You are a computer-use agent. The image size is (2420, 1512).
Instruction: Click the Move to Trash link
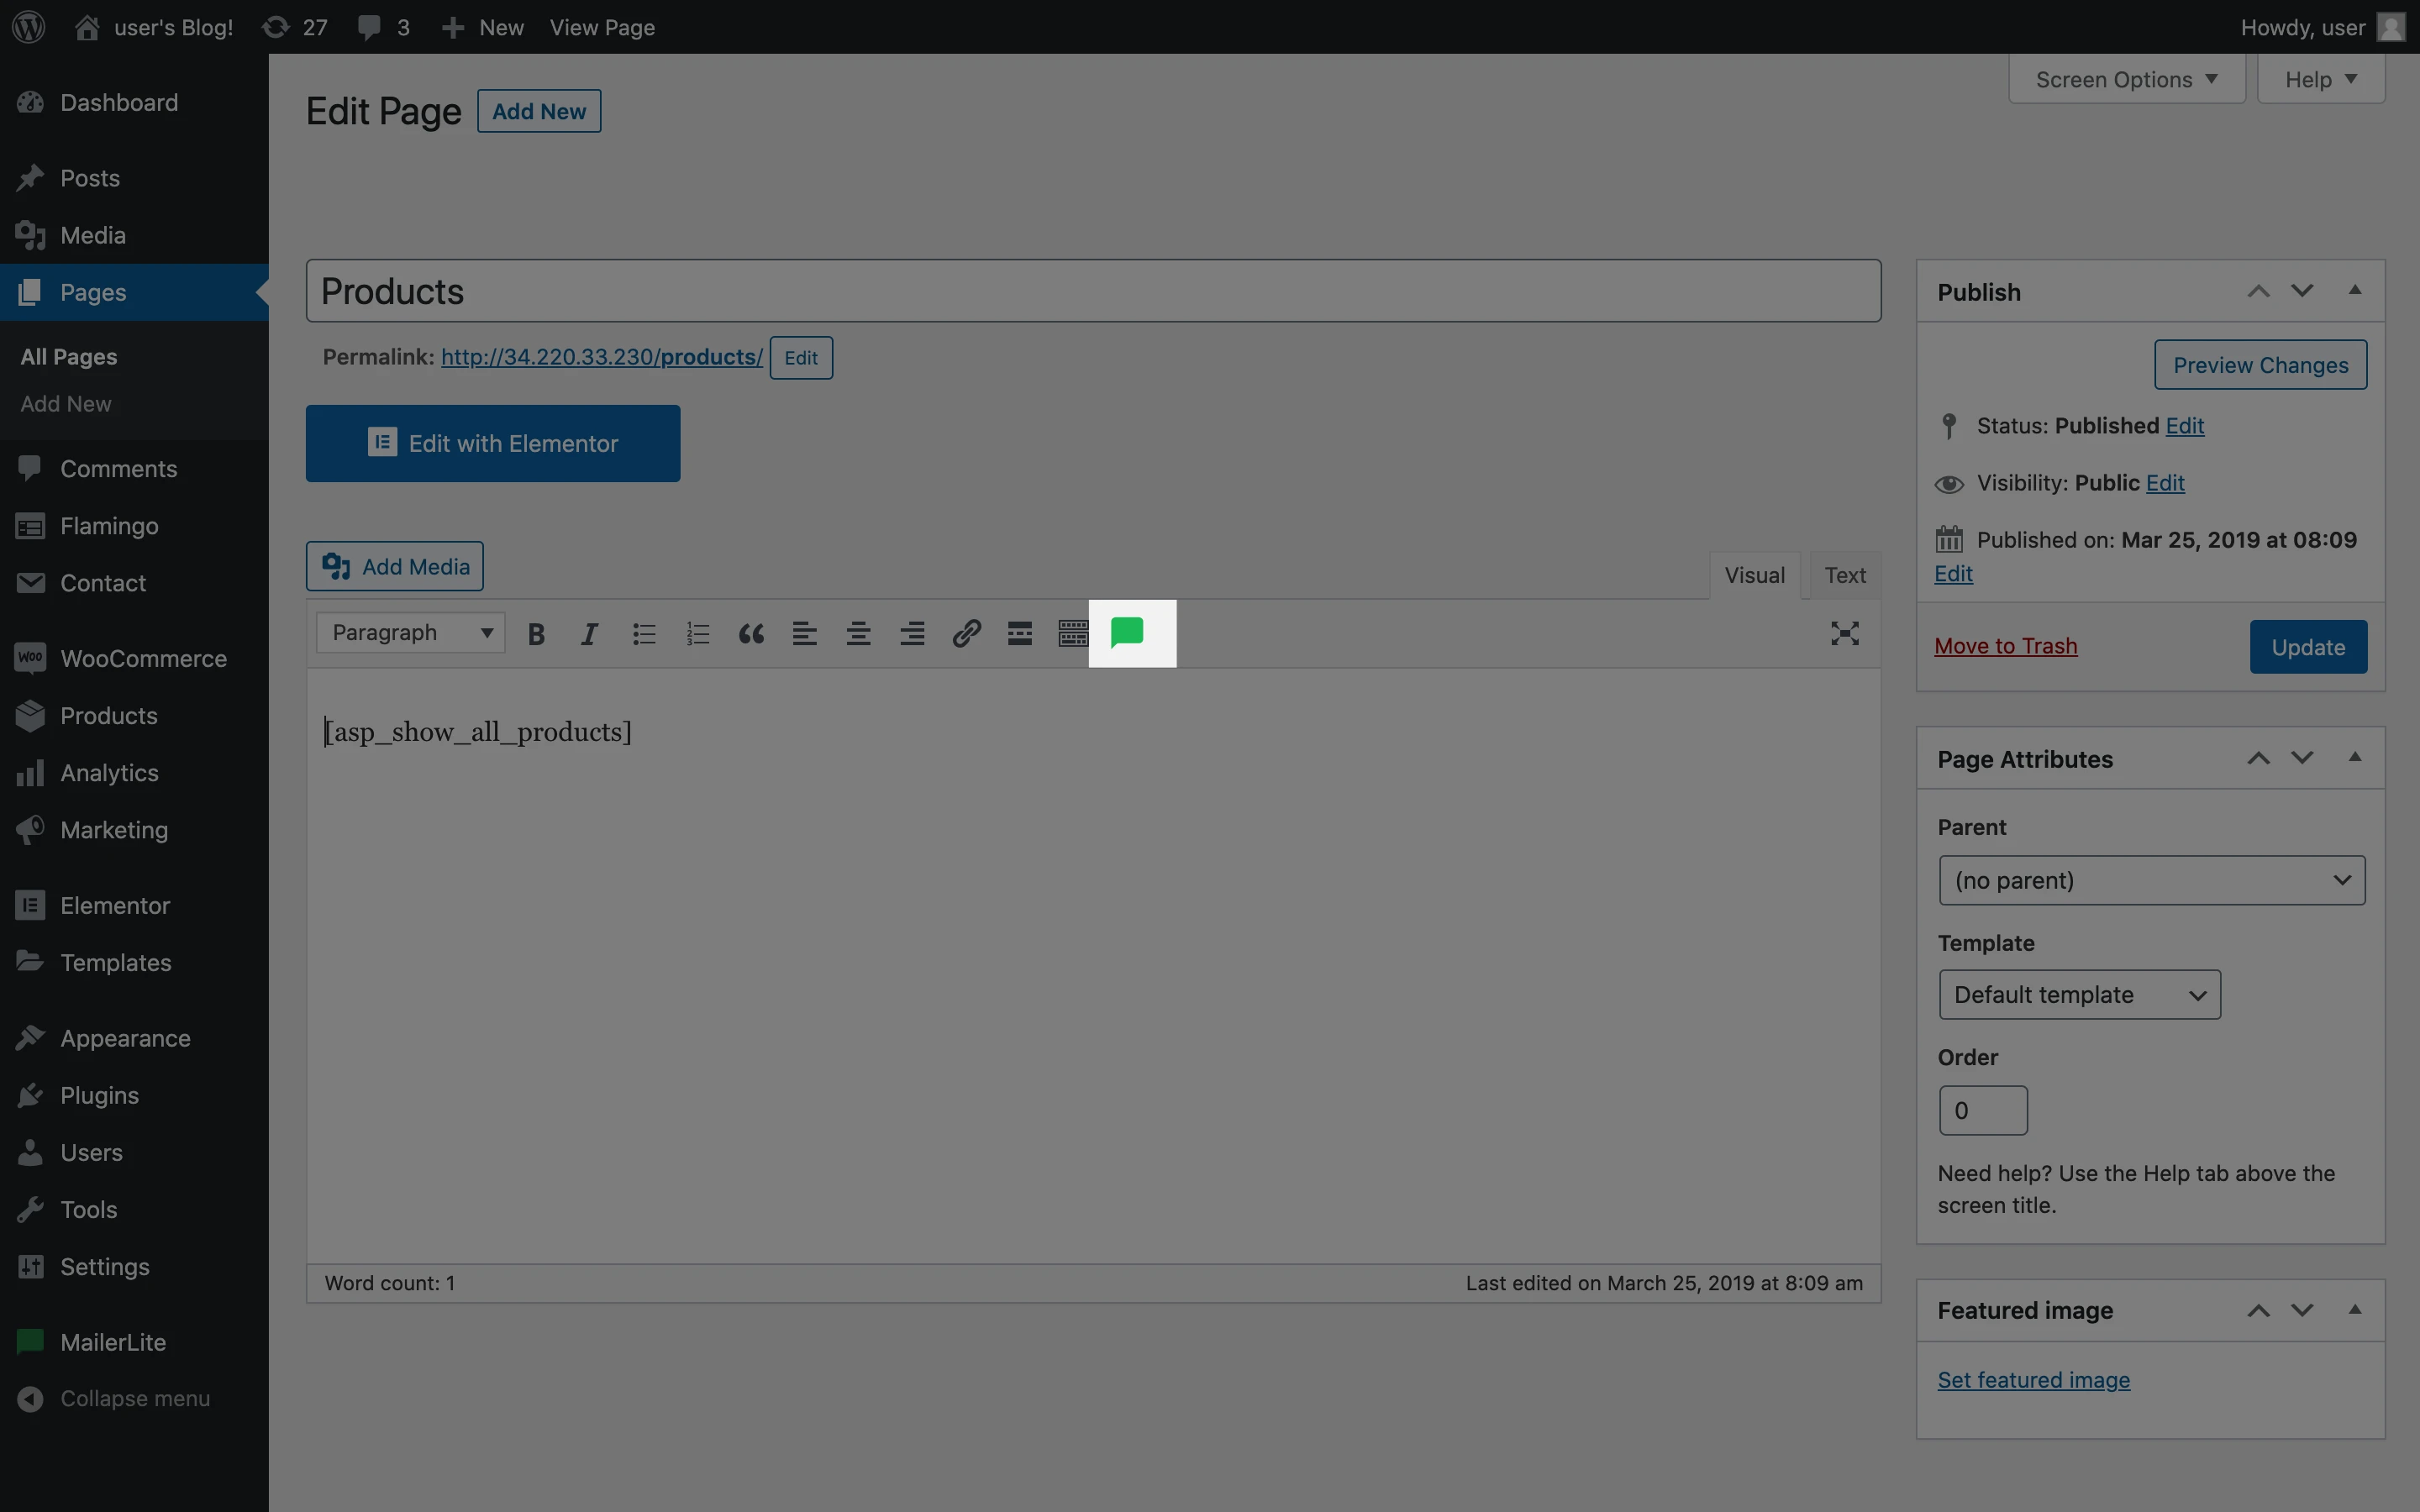(2005, 646)
